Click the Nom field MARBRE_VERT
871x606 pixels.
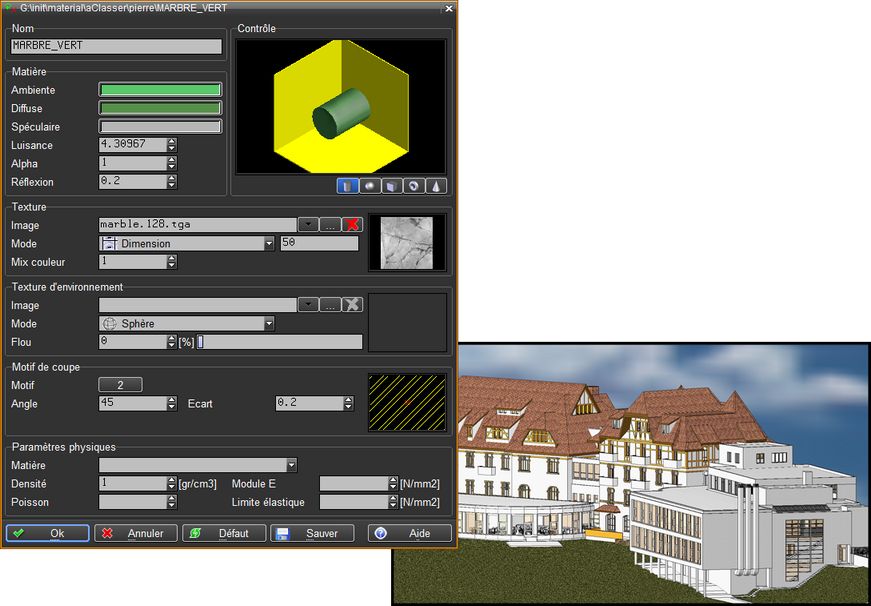coord(116,46)
